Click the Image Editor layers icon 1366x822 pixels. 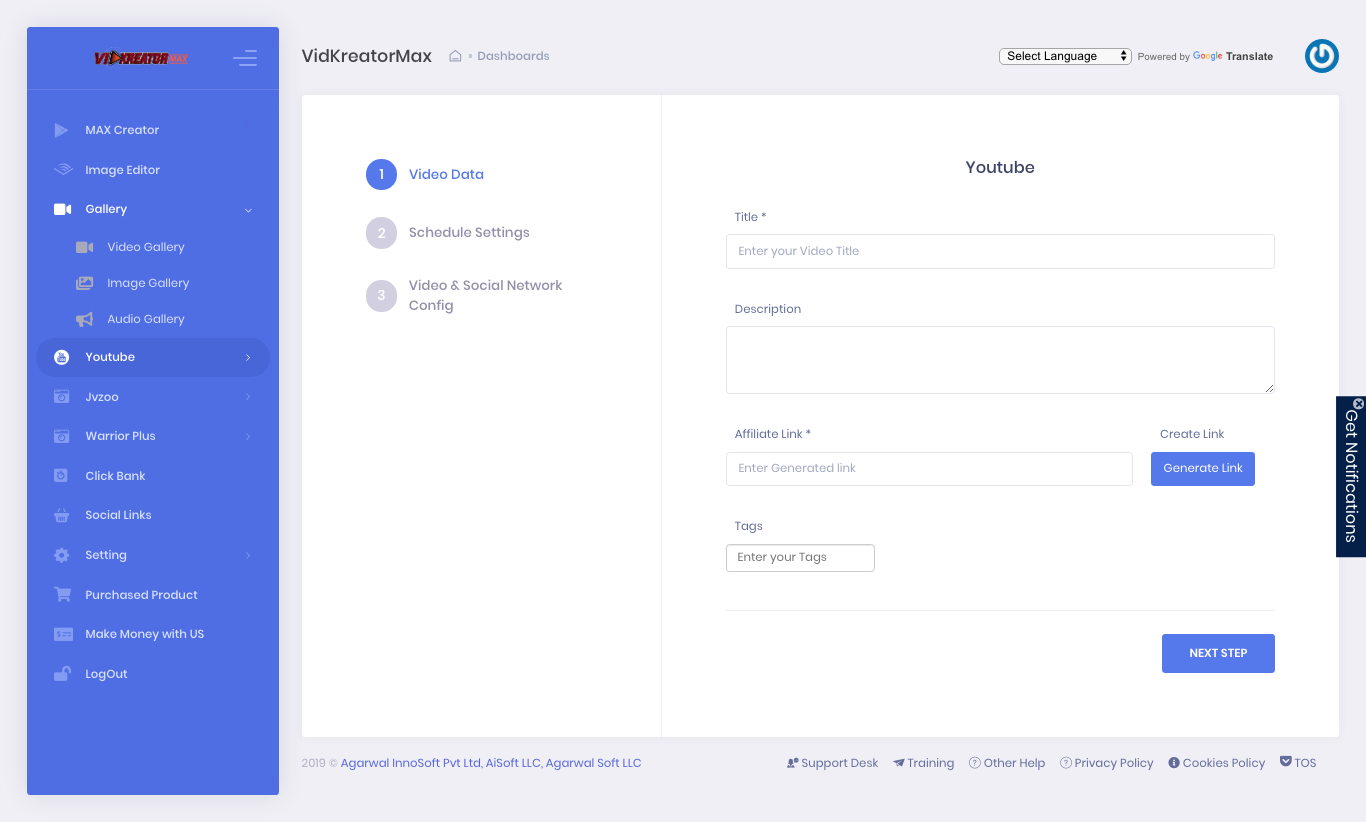pyautogui.click(x=63, y=170)
